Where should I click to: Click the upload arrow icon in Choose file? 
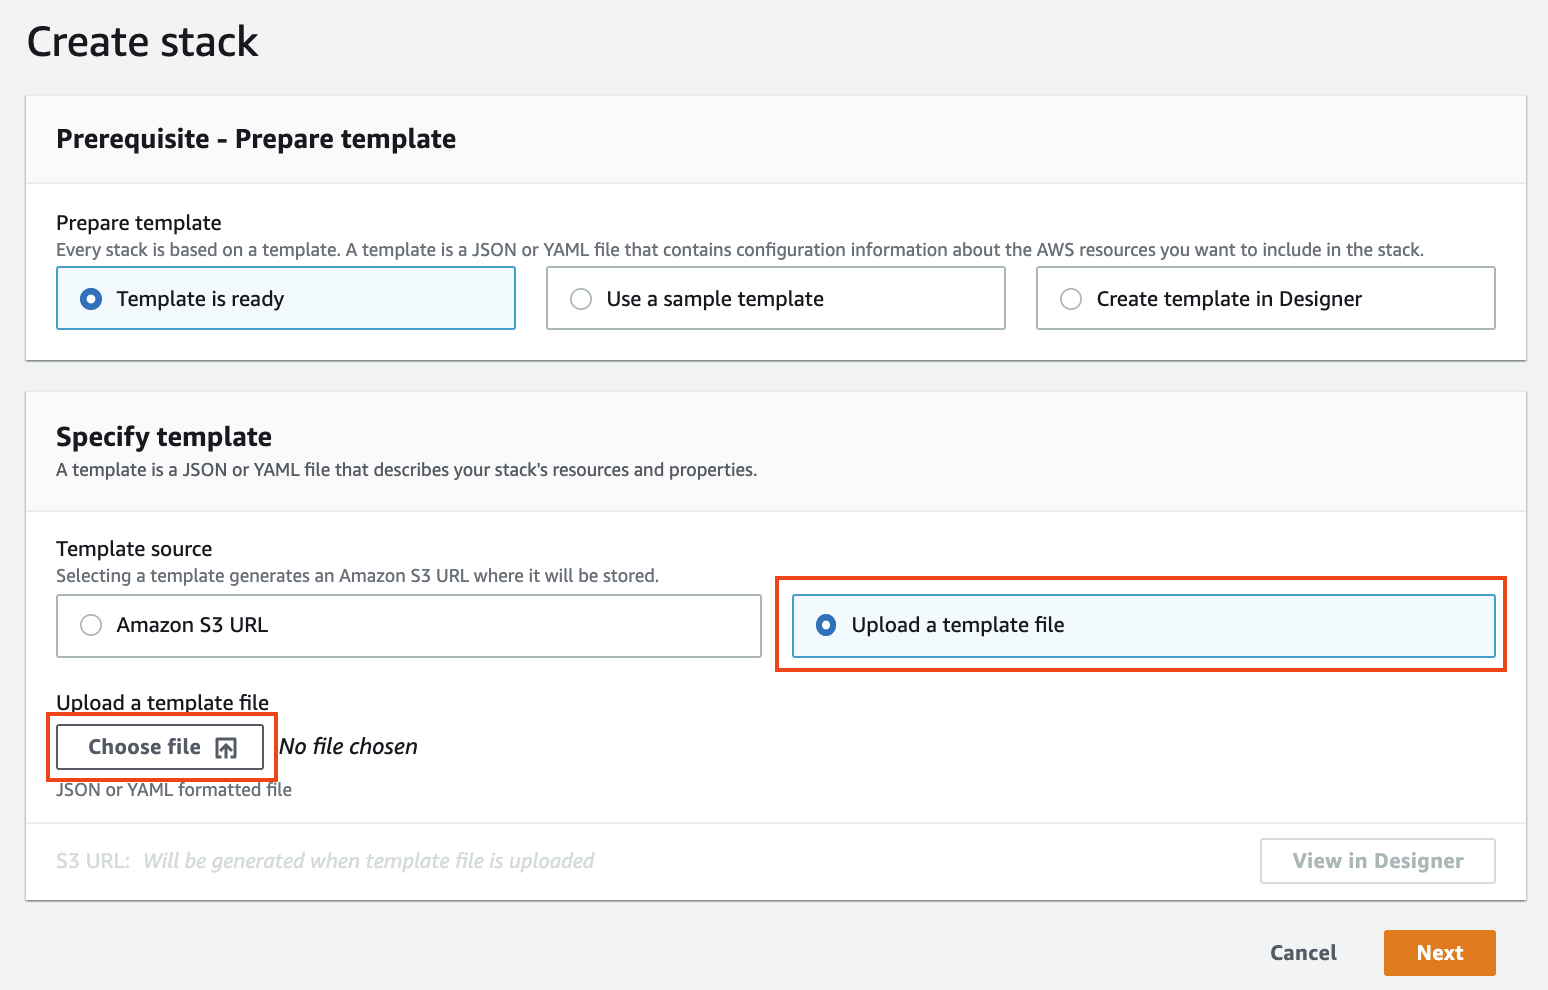226,748
